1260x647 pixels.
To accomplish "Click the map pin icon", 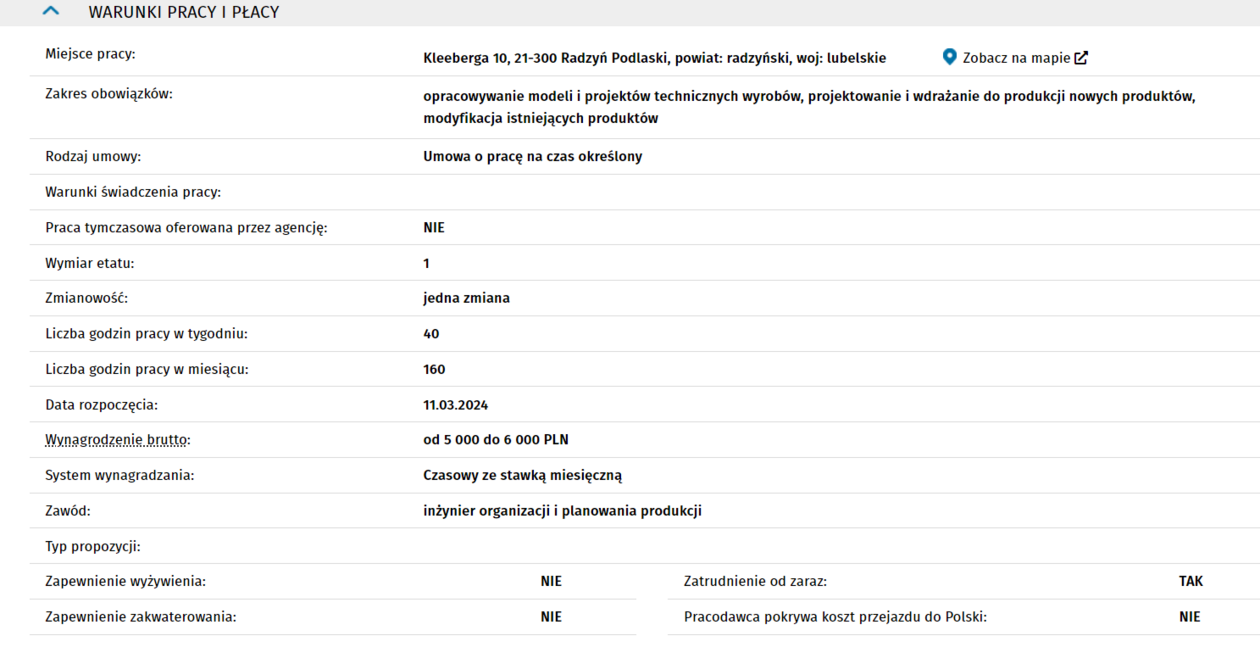I will pos(949,57).
